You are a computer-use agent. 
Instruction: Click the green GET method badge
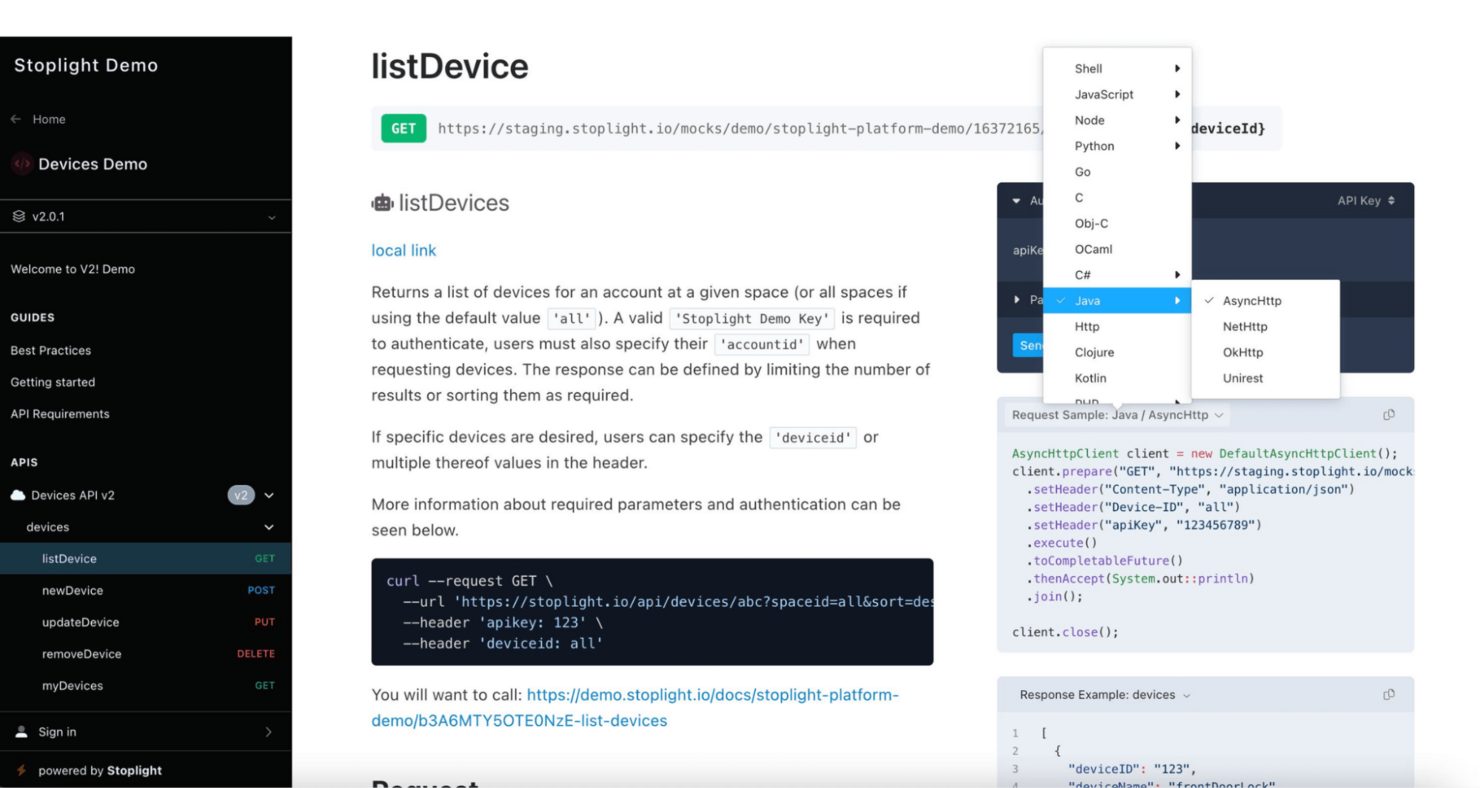[x=404, y=129]
